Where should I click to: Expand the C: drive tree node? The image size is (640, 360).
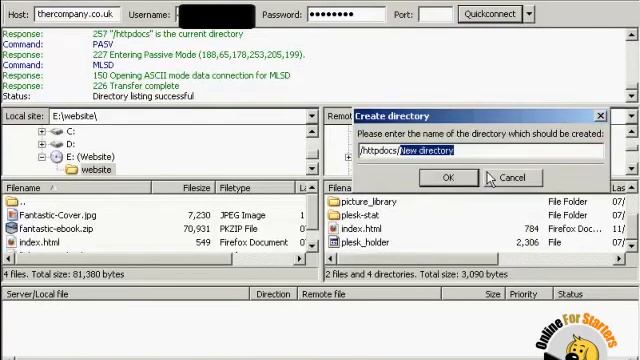point(42,131)
